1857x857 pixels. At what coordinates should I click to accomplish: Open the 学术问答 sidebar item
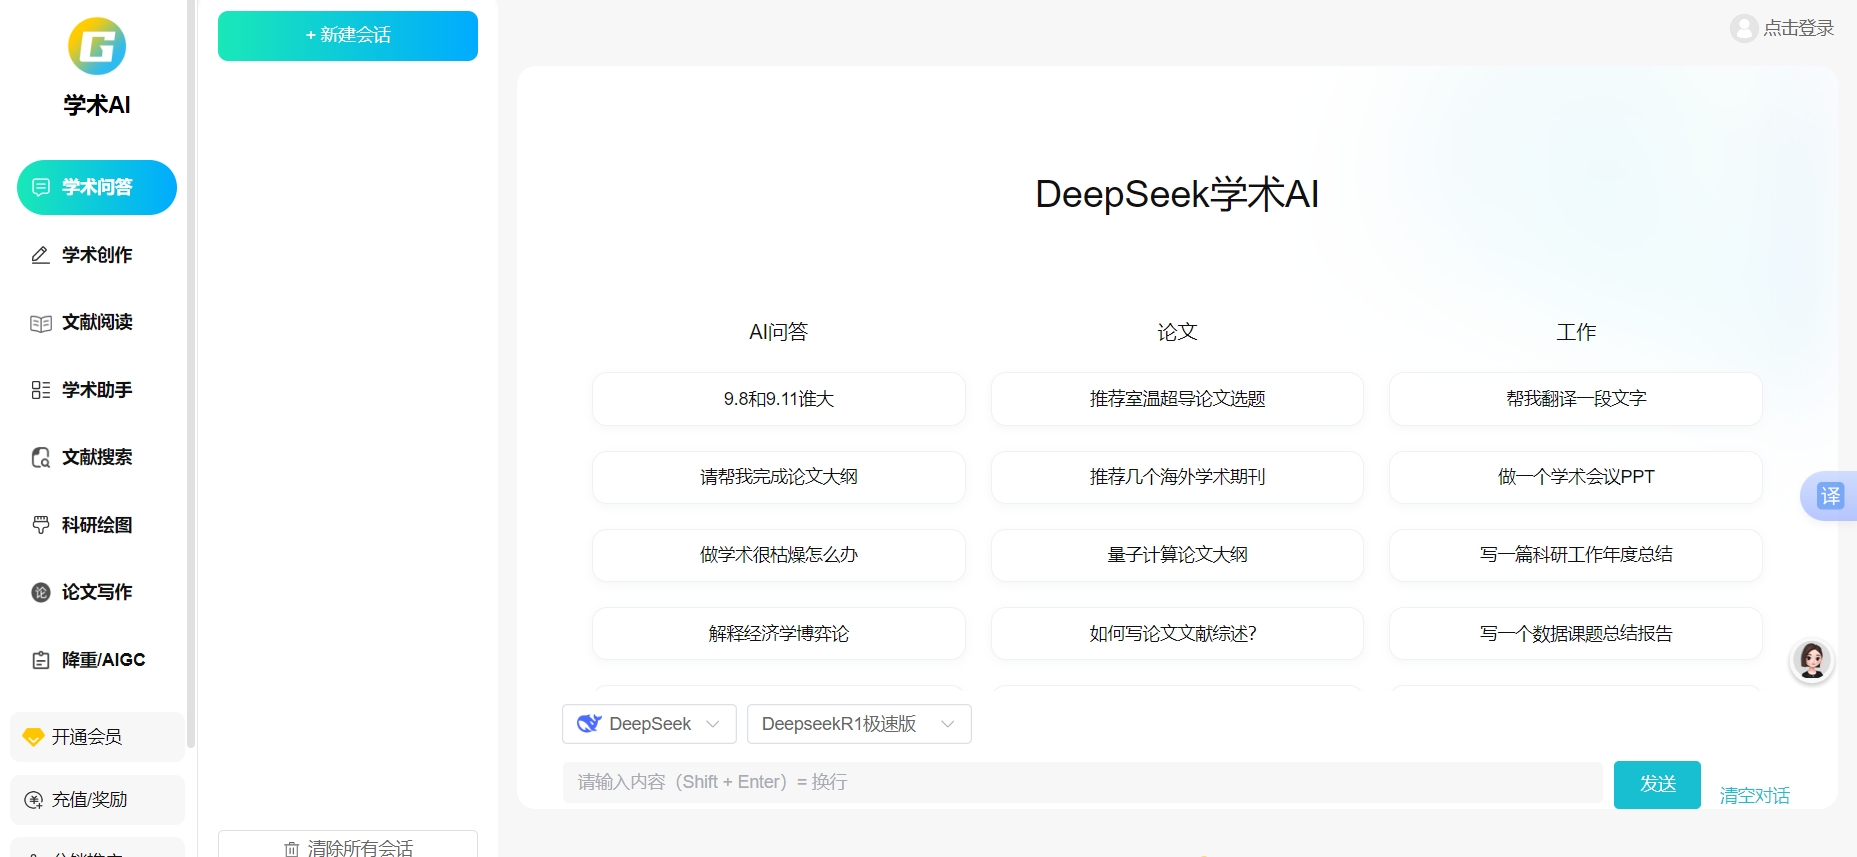click(x=97, y=187)
